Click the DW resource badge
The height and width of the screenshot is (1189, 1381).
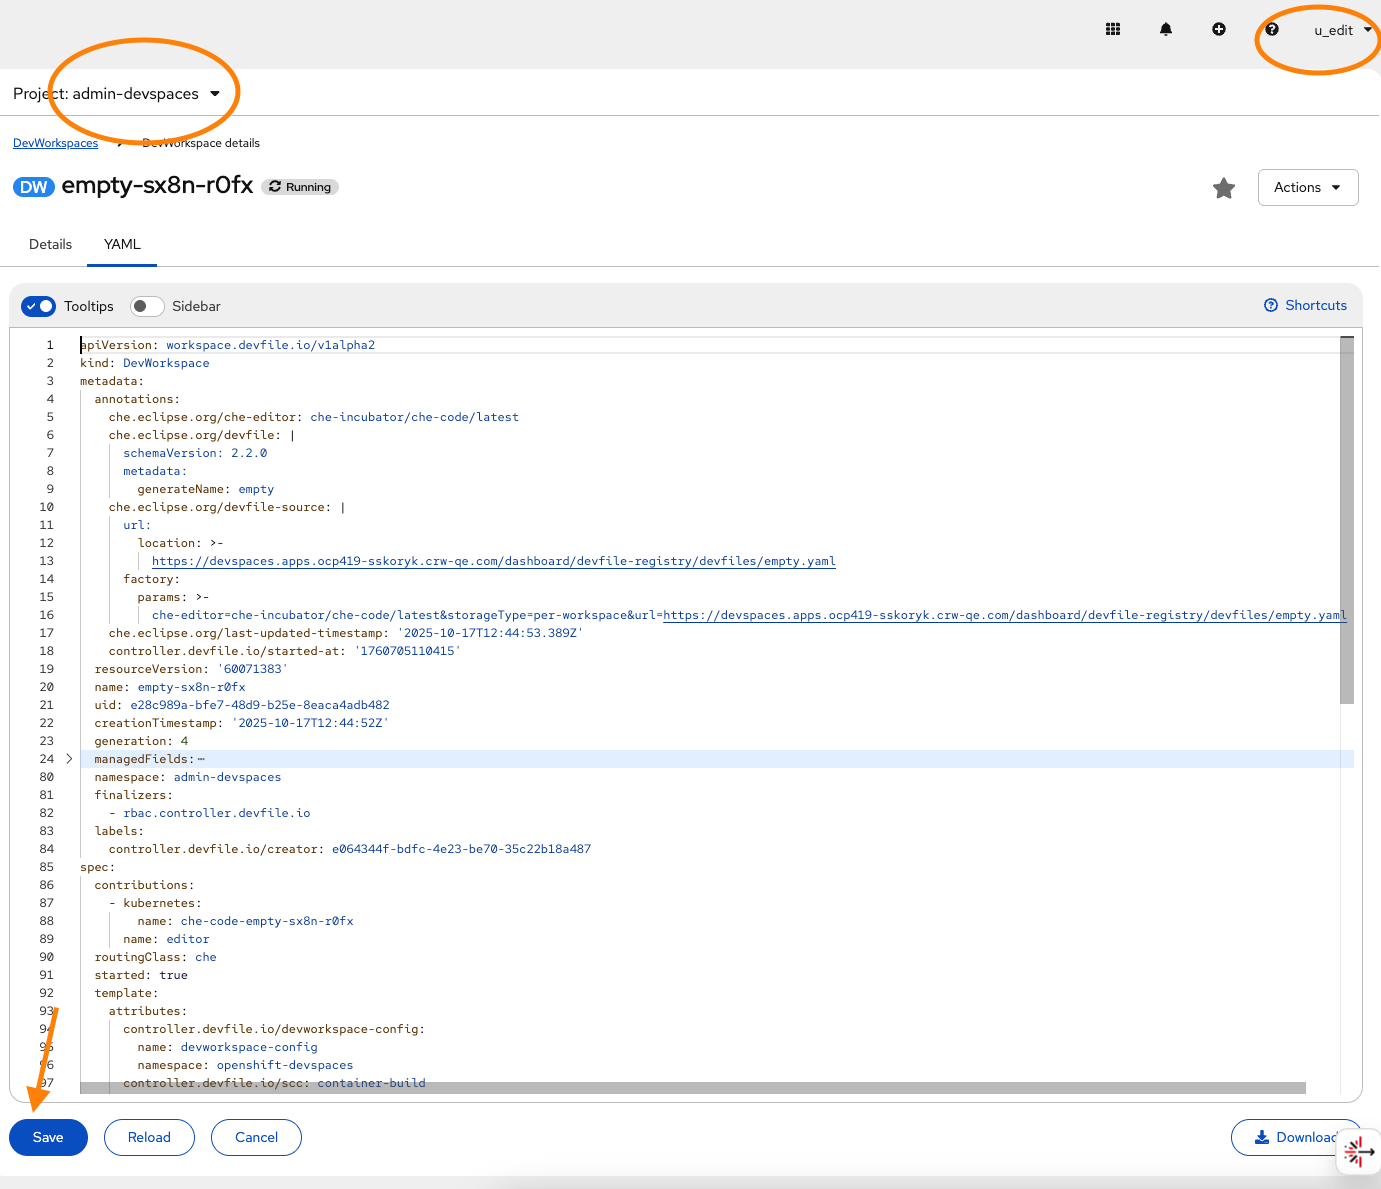[34, 187]
